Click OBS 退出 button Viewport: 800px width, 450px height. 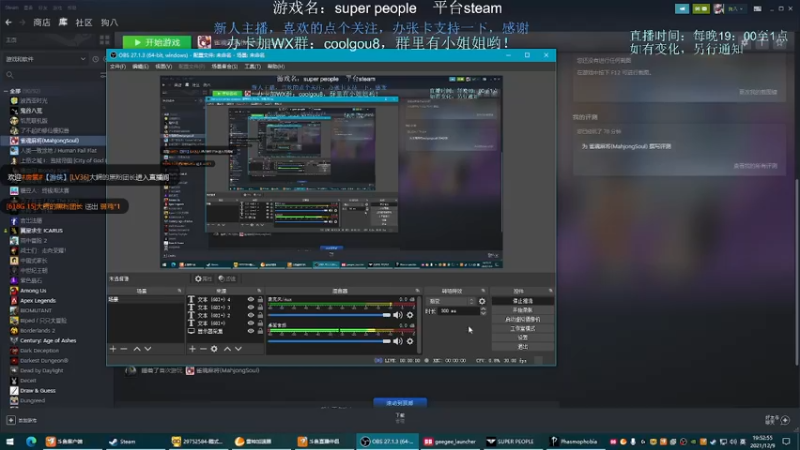[x=522, y=347]
